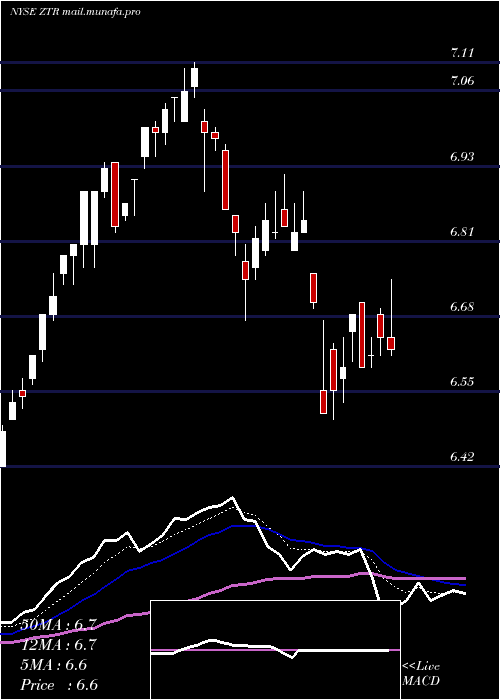Click the 5MA : 6.6 legend text
The width and height of the screenshot is (500, 700).
click(54, 665)
